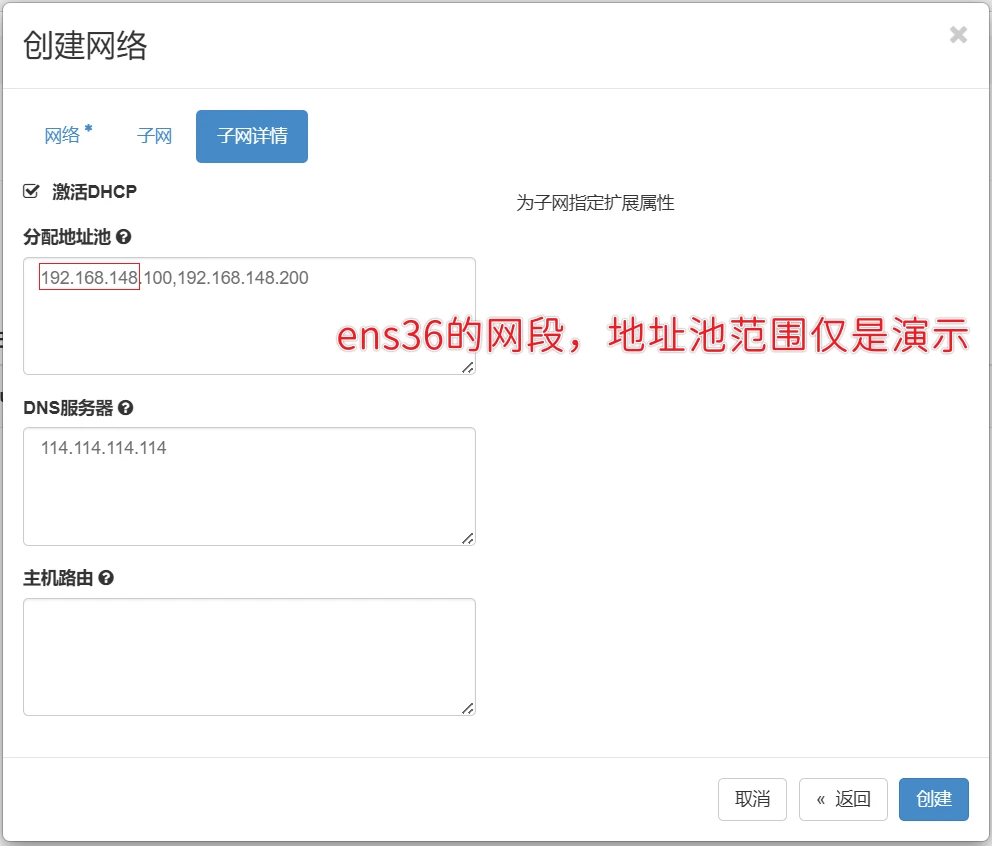
Task: Switch to the 子网 tab
Action: (x=155, y=136)
